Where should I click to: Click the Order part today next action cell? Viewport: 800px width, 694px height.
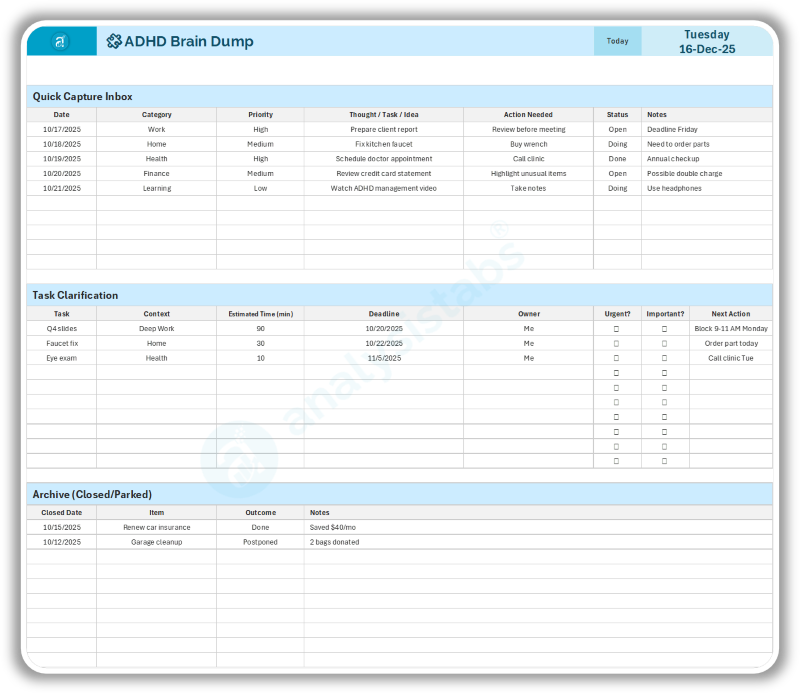tap(731, 343)
